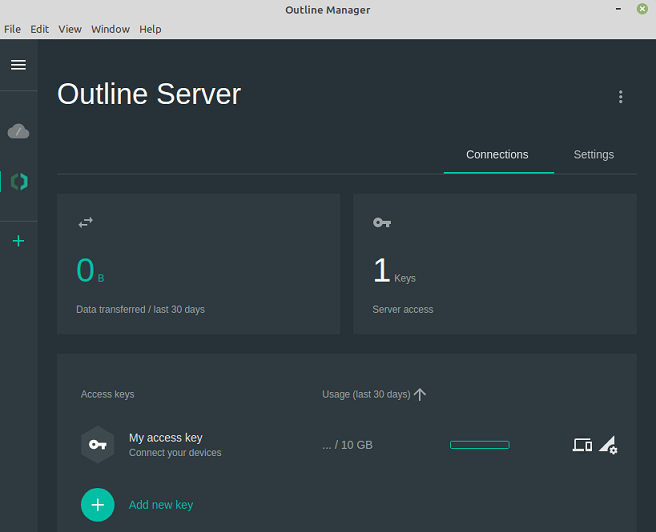Screen dimensions: 656x532
Task: Sort by usage with the up arrow
Action: (x=420, y=394)
